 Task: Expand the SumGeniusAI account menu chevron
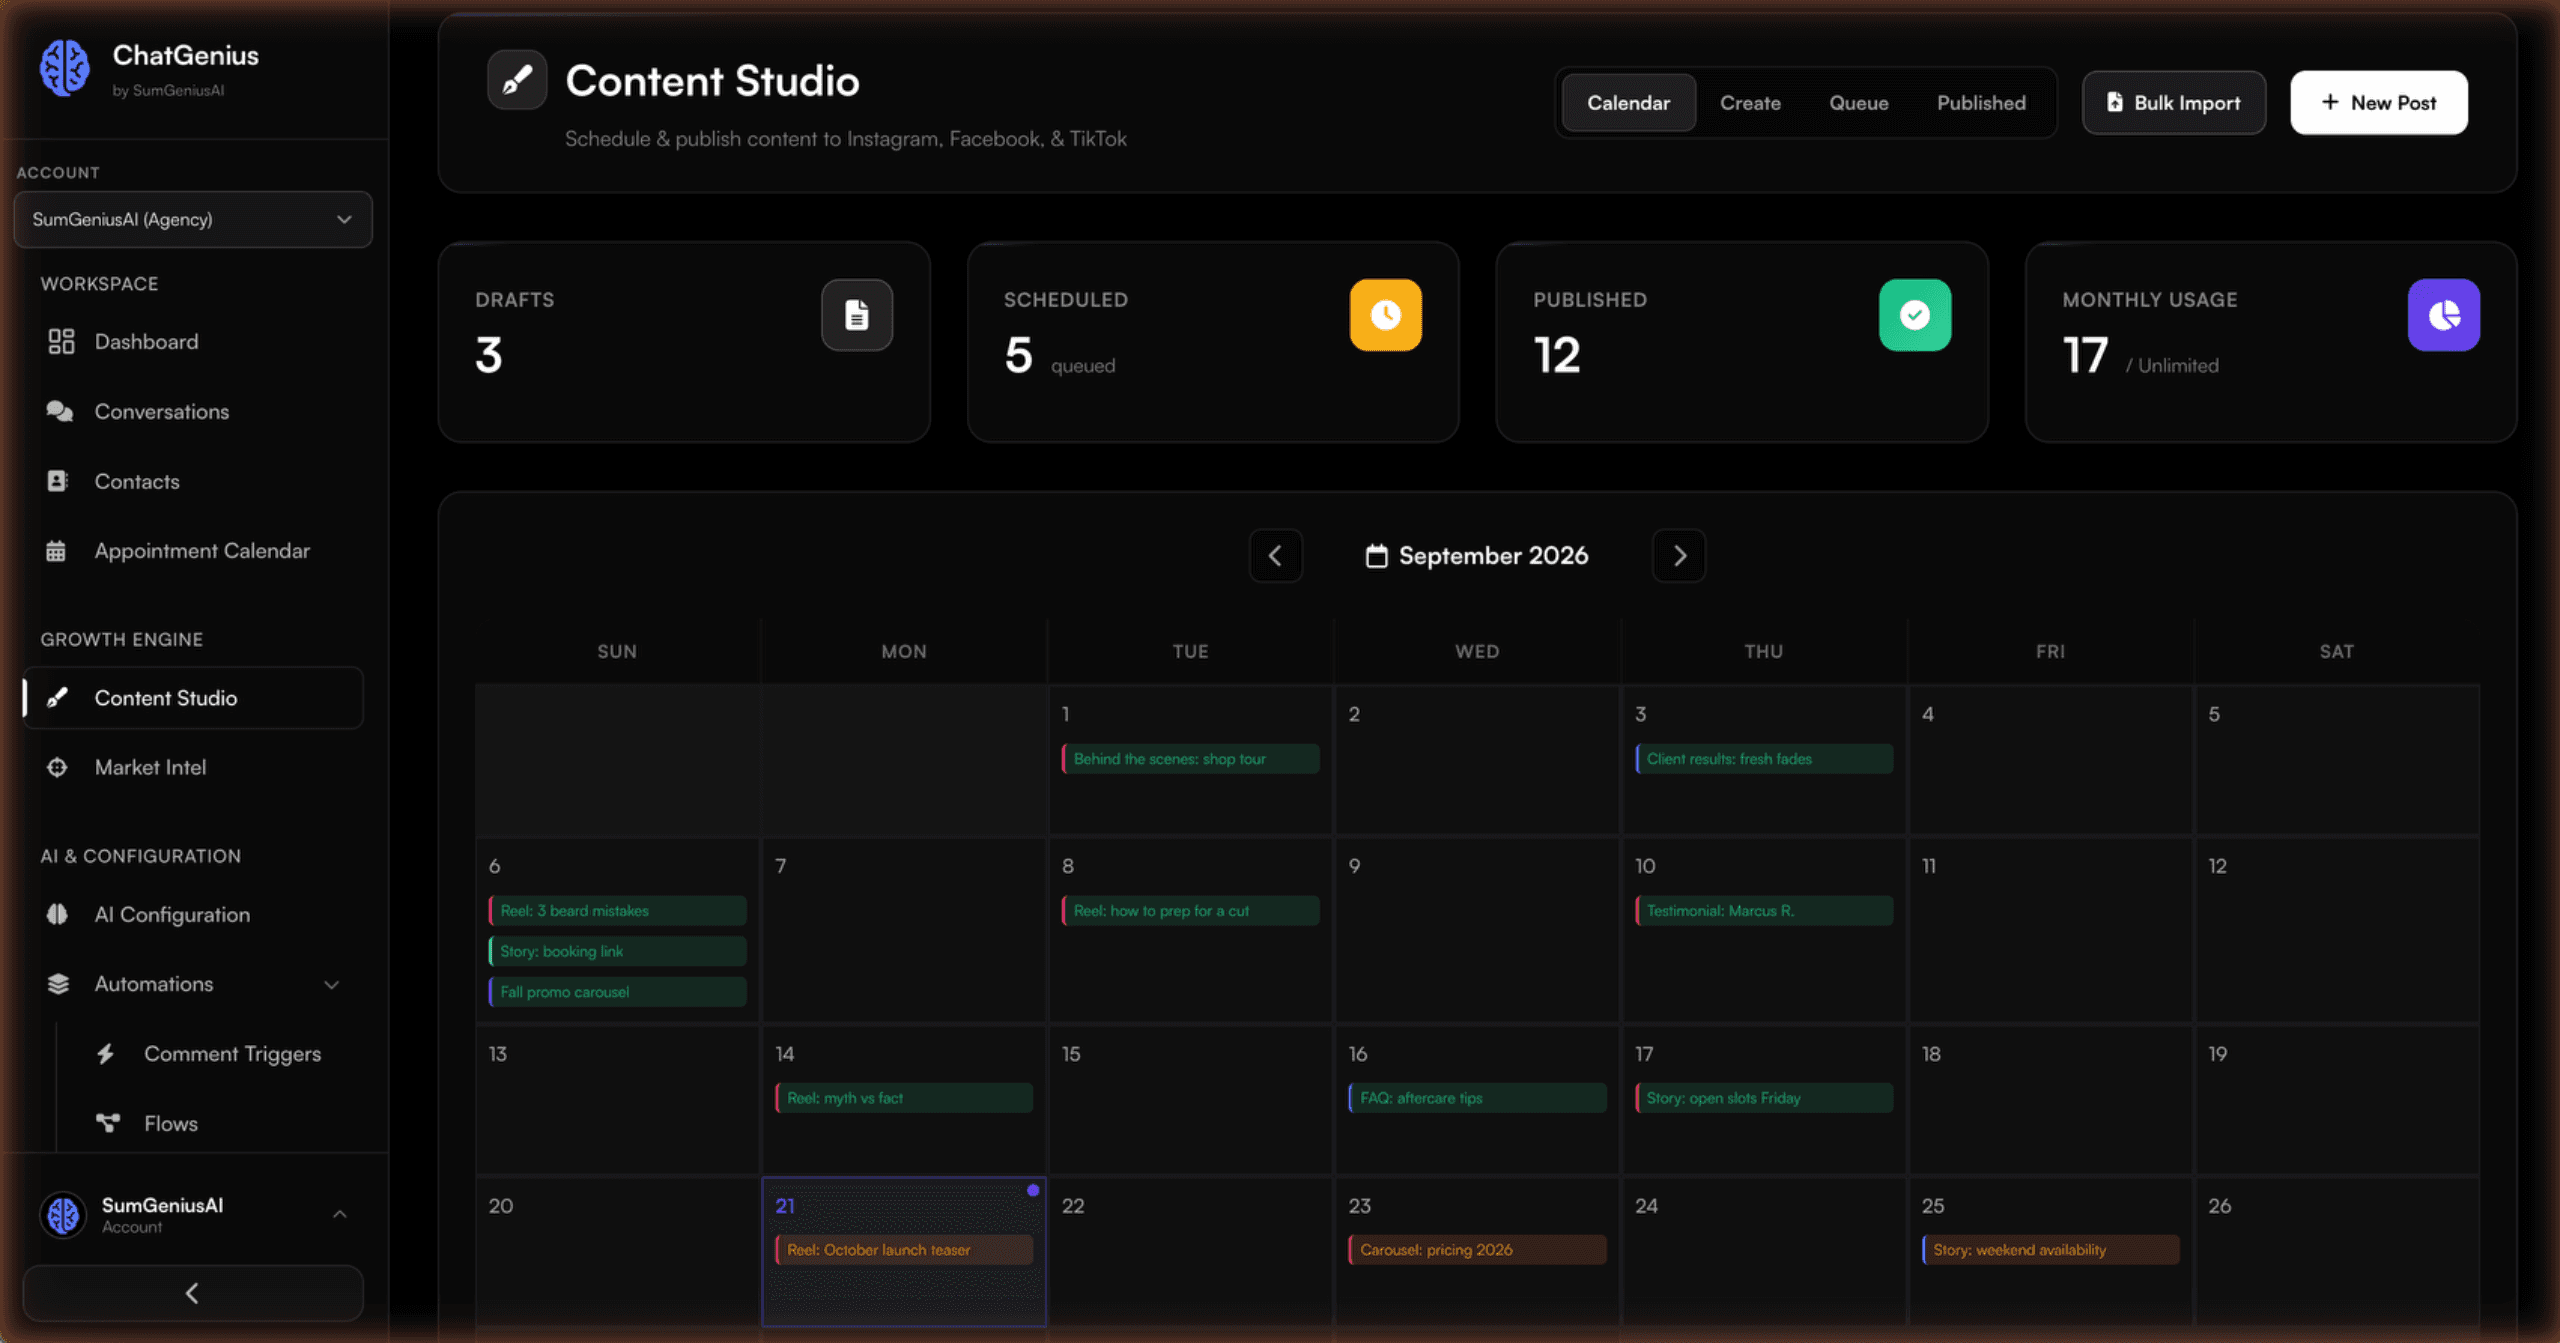point(339,1214)
